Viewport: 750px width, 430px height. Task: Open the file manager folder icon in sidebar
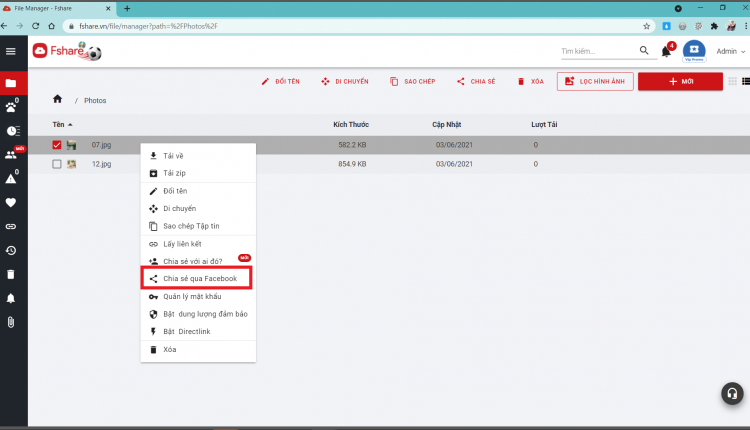tap(11, 83)
